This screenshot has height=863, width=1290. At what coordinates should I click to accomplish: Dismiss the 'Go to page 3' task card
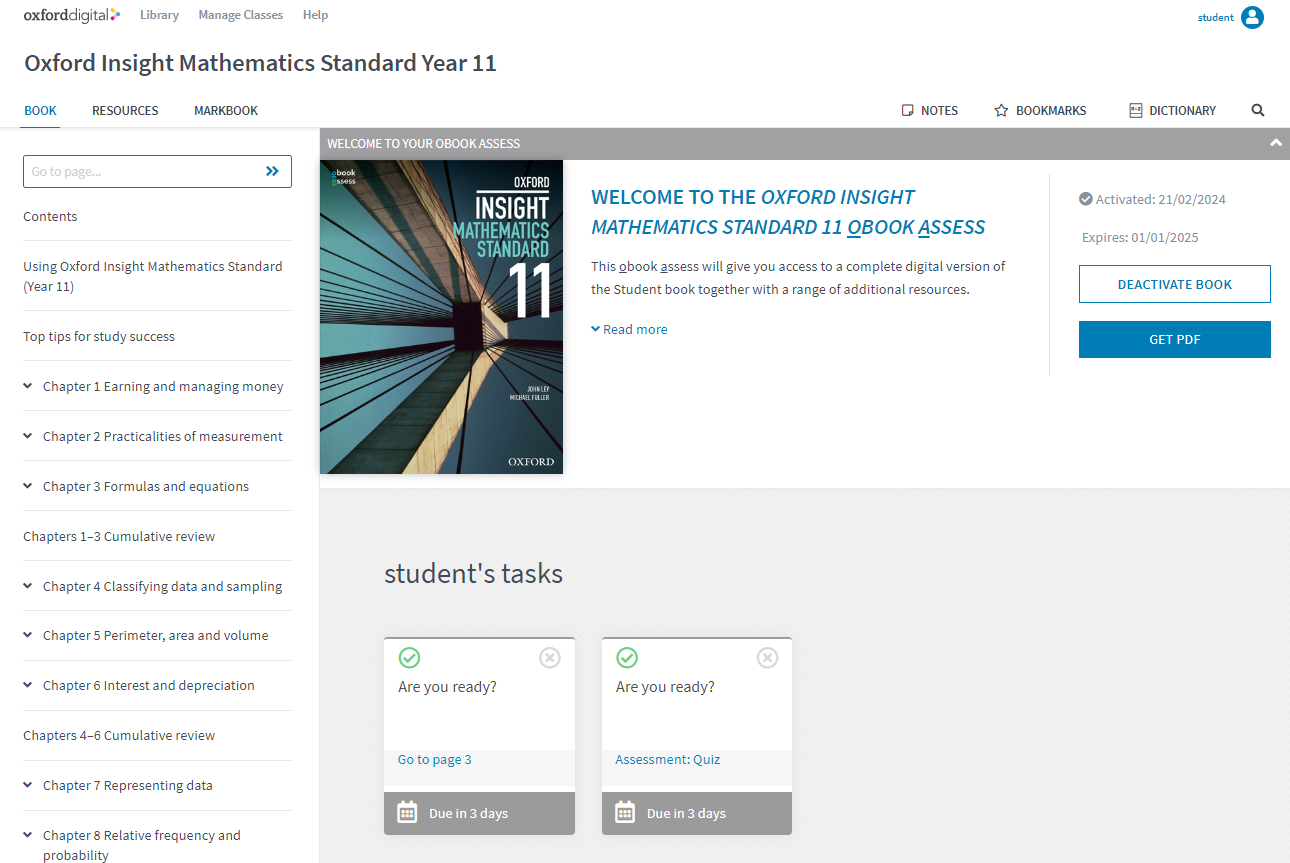[550, 657]
